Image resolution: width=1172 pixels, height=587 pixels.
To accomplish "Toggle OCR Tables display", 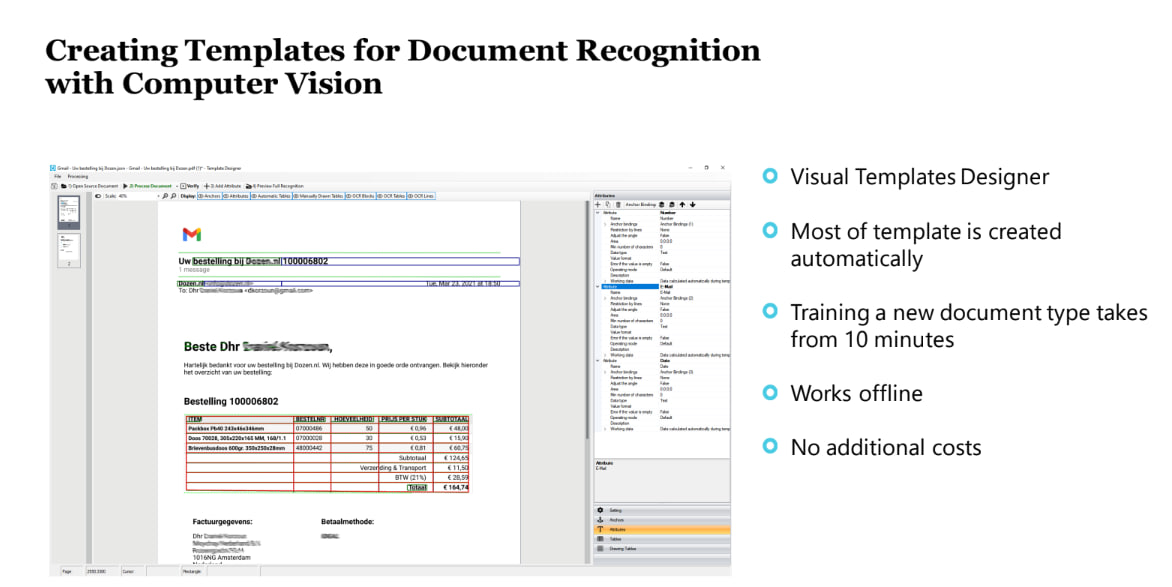I will coord(392,196).
